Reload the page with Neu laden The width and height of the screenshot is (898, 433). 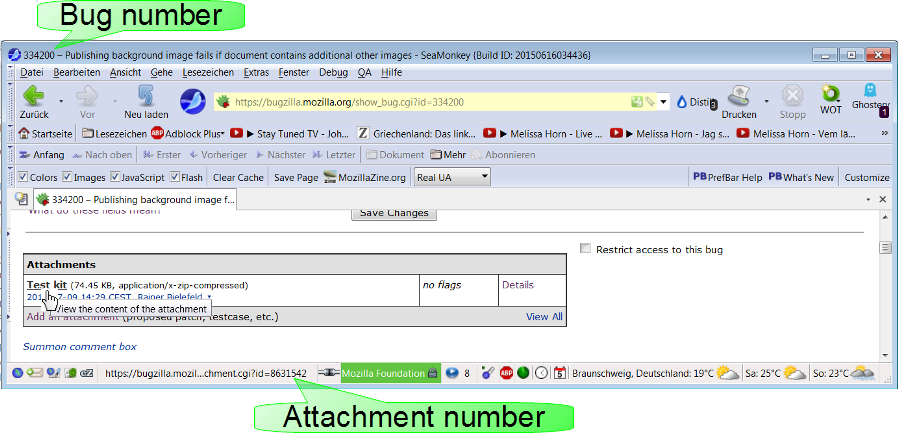(146, 101)
